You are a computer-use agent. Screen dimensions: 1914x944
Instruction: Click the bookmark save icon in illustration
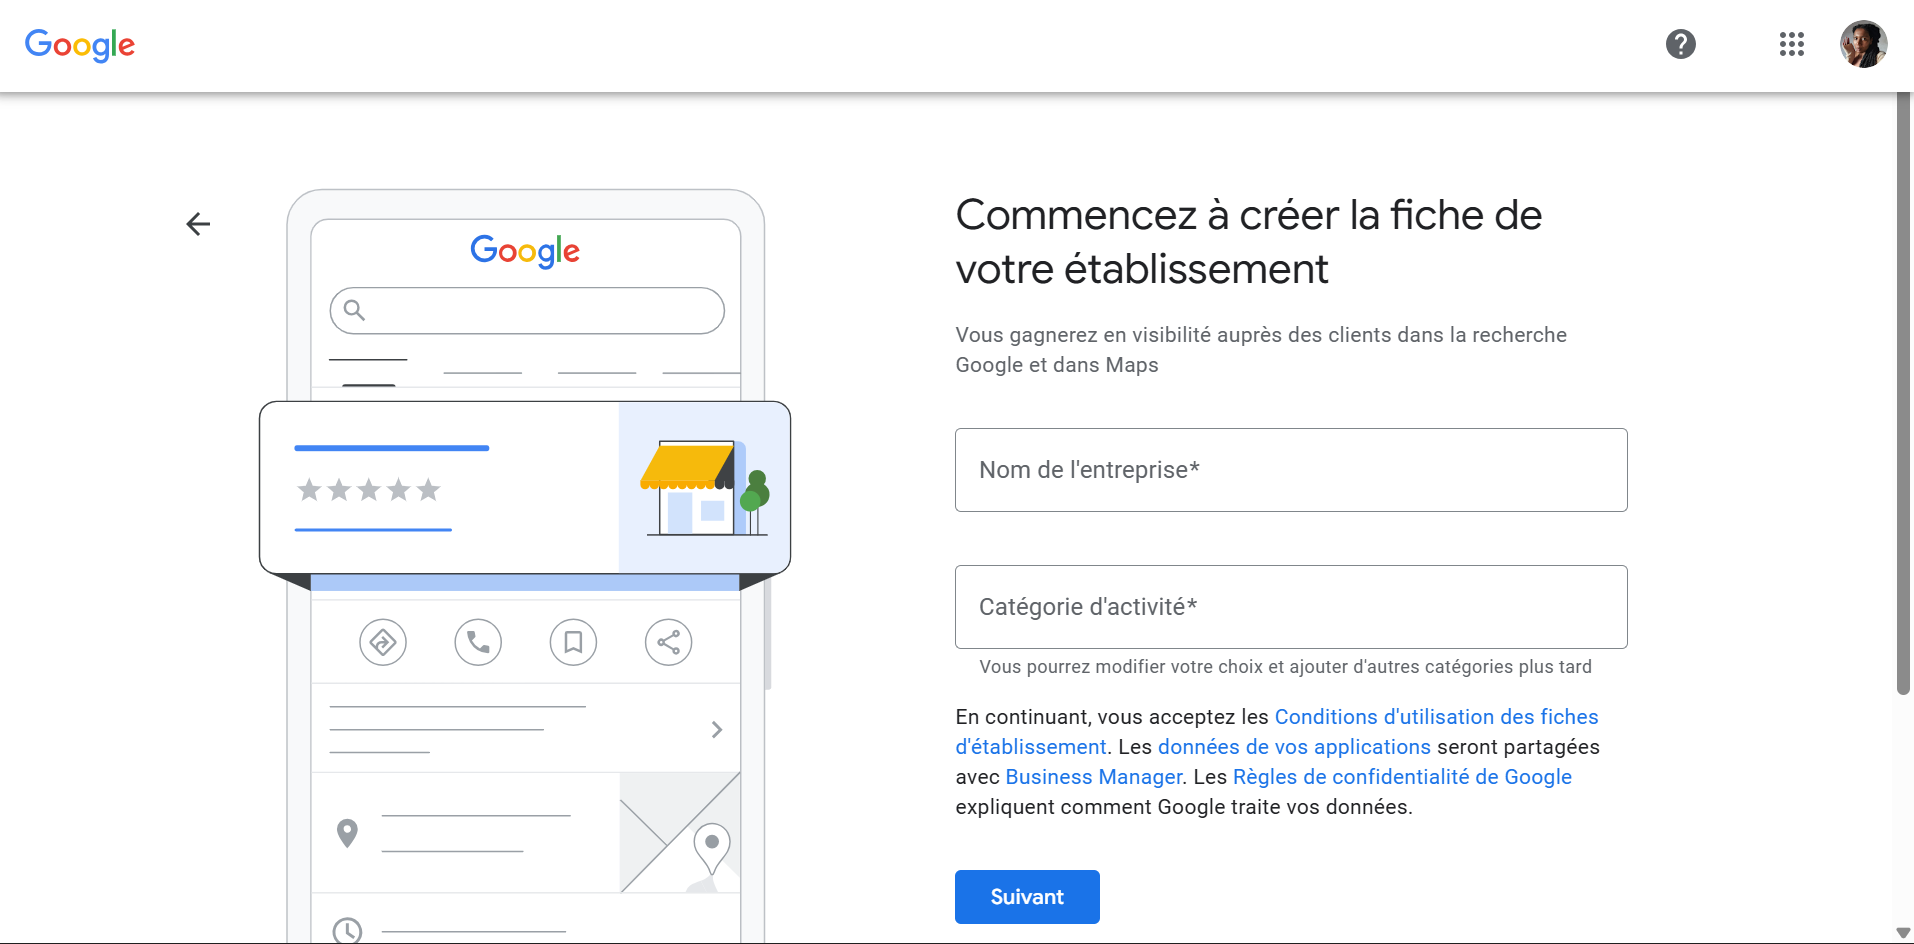[x=573, y=642]
